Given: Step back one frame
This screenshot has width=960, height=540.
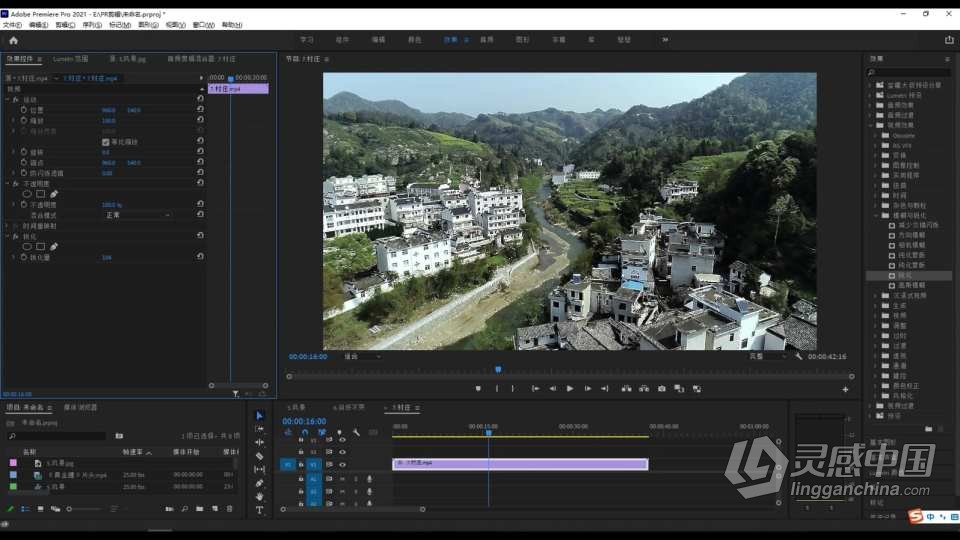Looking at the screenshot, I should tap(553, 389).
